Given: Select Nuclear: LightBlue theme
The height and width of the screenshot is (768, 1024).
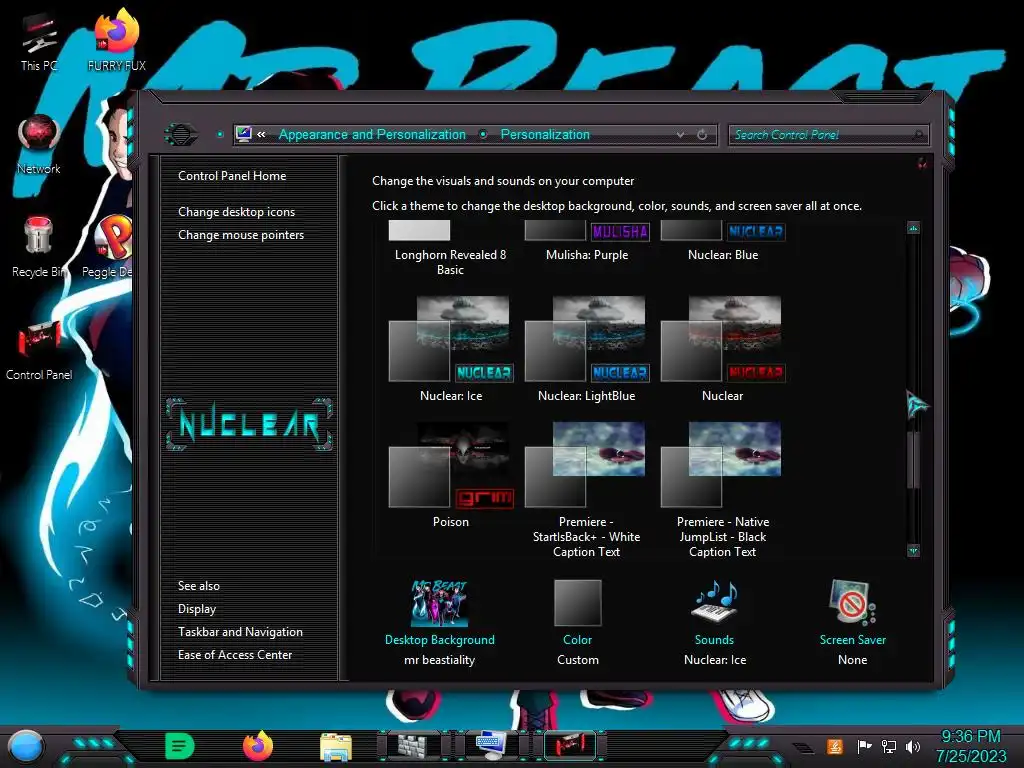Looking at the screenshot, I should [x=586, y=349].
